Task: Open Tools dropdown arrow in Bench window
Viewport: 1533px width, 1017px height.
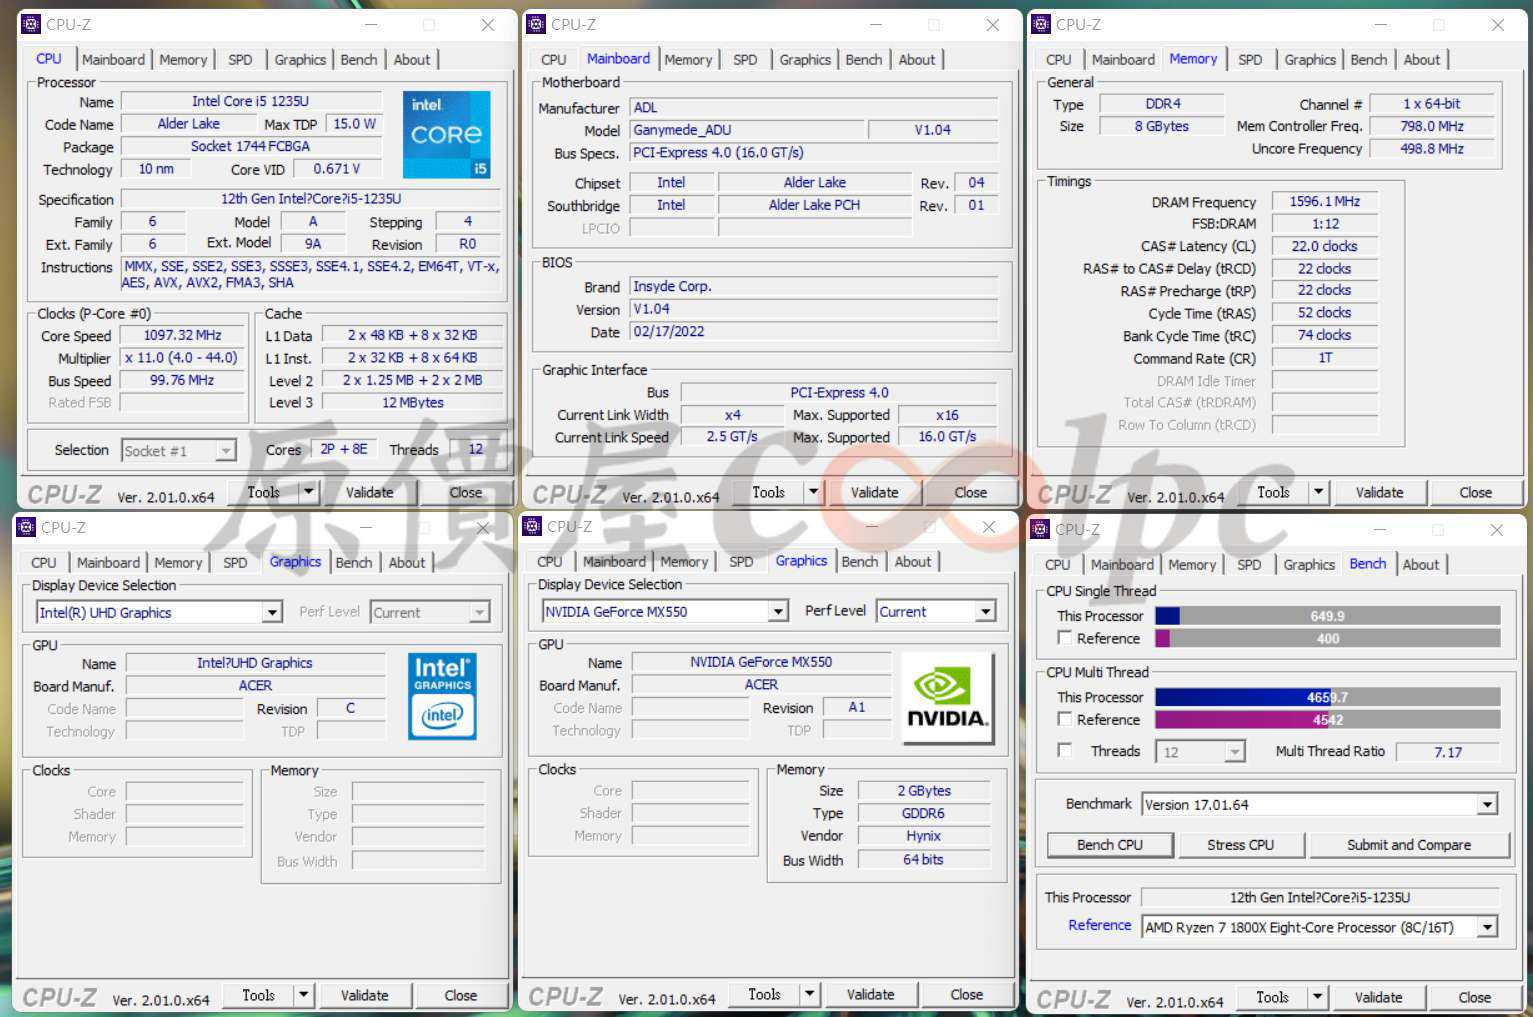Action: point(1317,997)
